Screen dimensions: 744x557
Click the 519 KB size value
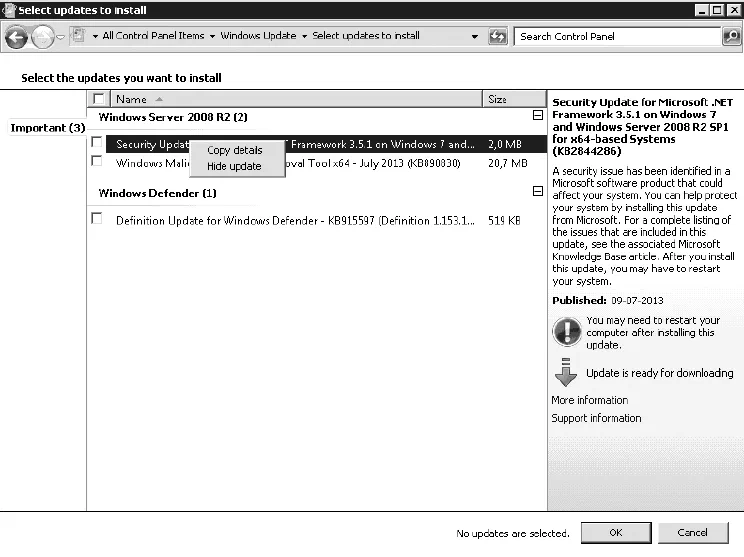[504, 221]
